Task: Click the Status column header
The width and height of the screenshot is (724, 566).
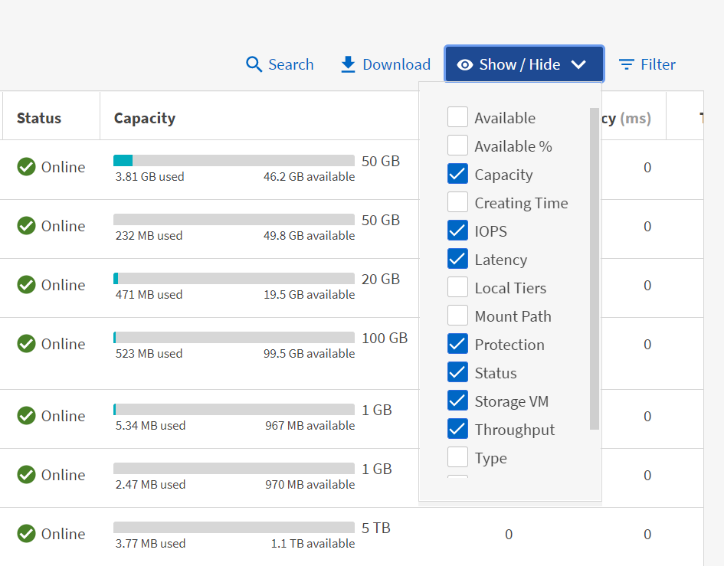Action: tap(39, 118)
